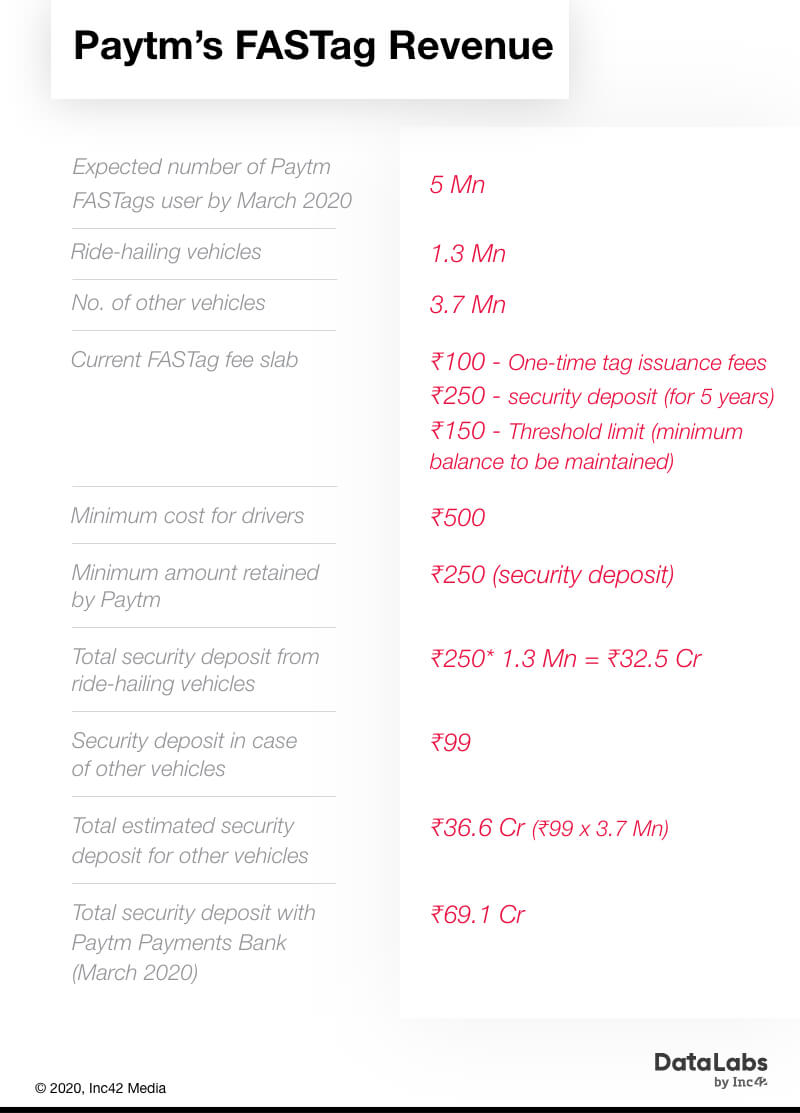The height and width of the screenshot is (1113, 800).
Task: Click the Minimum amount retained by Paytm label
Action: (194, 586)
